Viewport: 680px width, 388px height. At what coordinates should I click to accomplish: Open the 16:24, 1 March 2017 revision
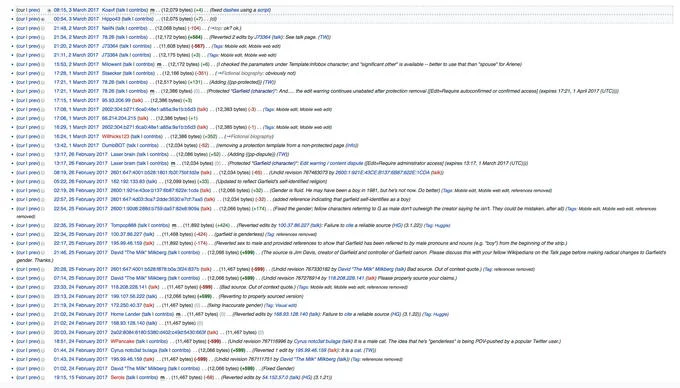pos(76,136)
